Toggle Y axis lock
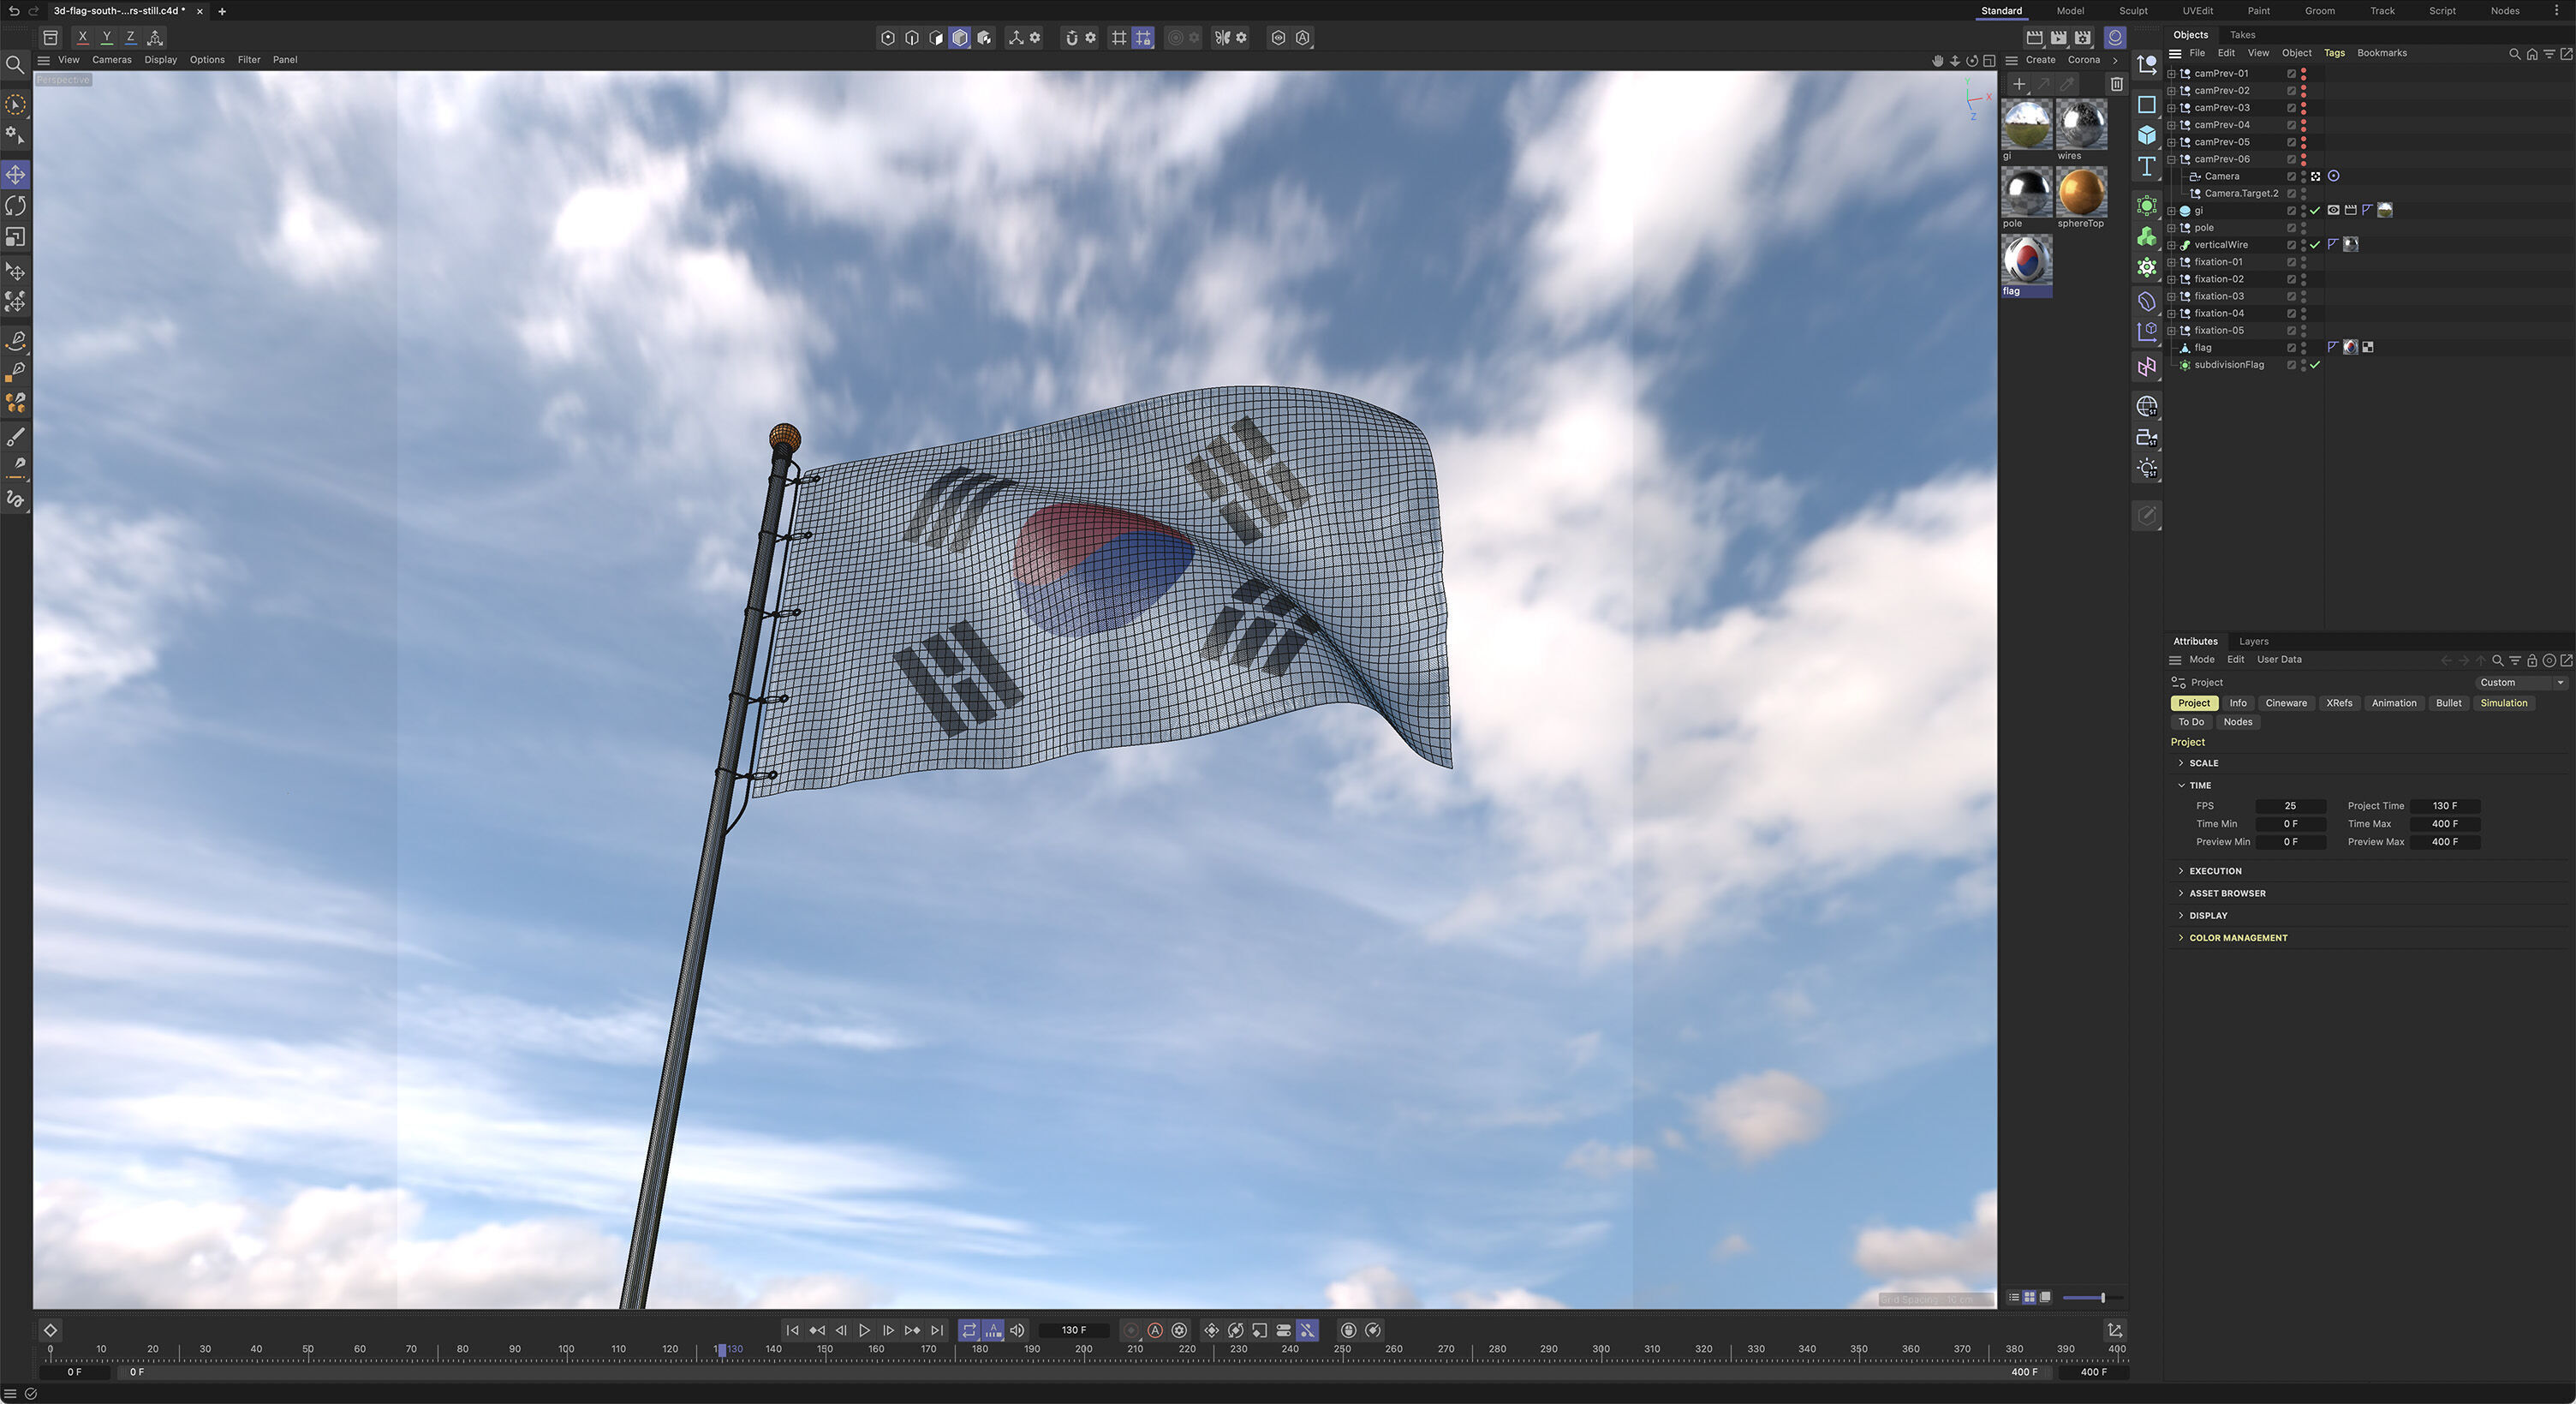The image size is (2576, 1404). point(106,38)
